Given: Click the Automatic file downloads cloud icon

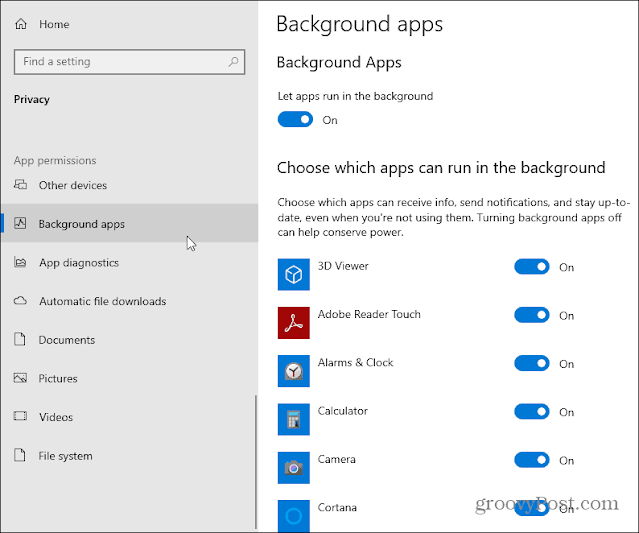Looking at the screenshot, I should click(x=20, y=301).
